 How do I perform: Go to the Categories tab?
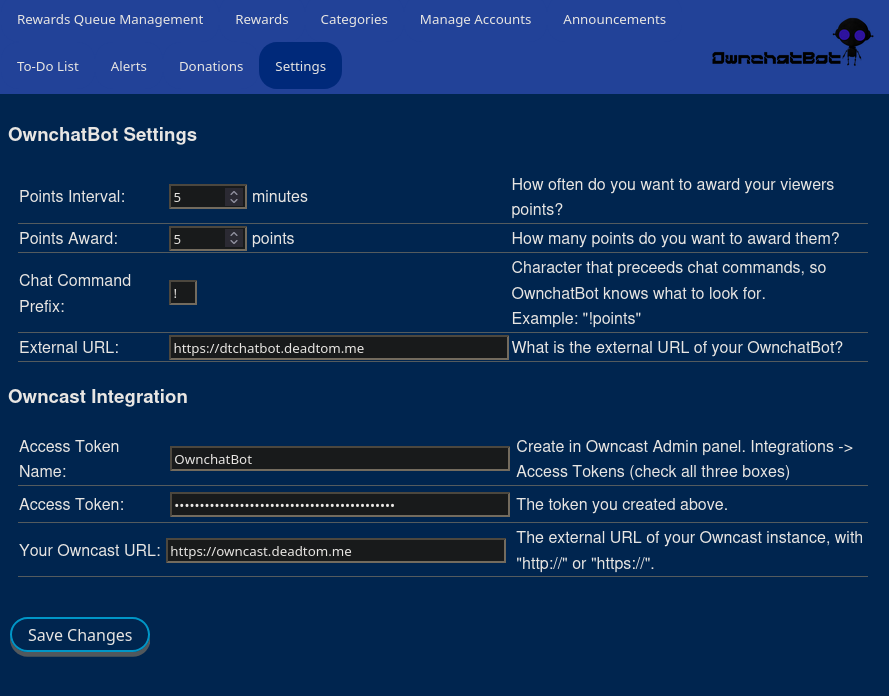[x=354, y=20]
